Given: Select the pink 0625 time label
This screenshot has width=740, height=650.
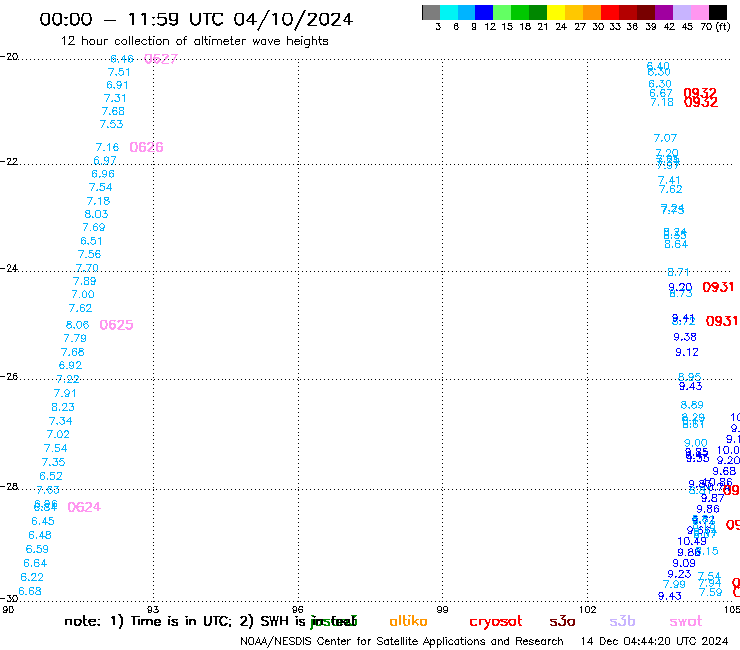Looking at the screenshot, I should click(x=117, y=325).
